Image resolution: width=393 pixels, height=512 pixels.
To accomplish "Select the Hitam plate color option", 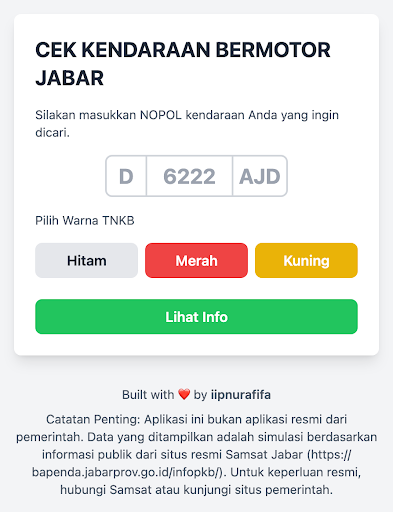I will coord(87,260).
